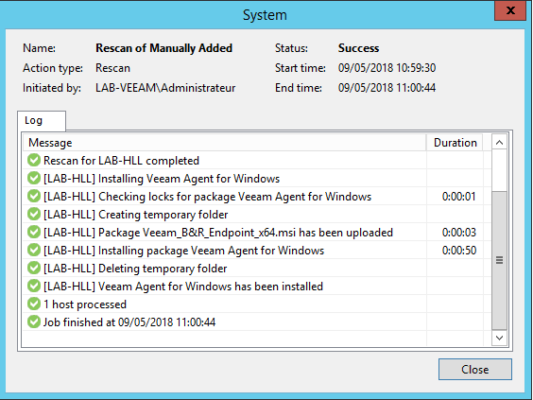Click the log scrollbar up arrow
The width and height of the screenshot is (533, 400).
[499, 142]
